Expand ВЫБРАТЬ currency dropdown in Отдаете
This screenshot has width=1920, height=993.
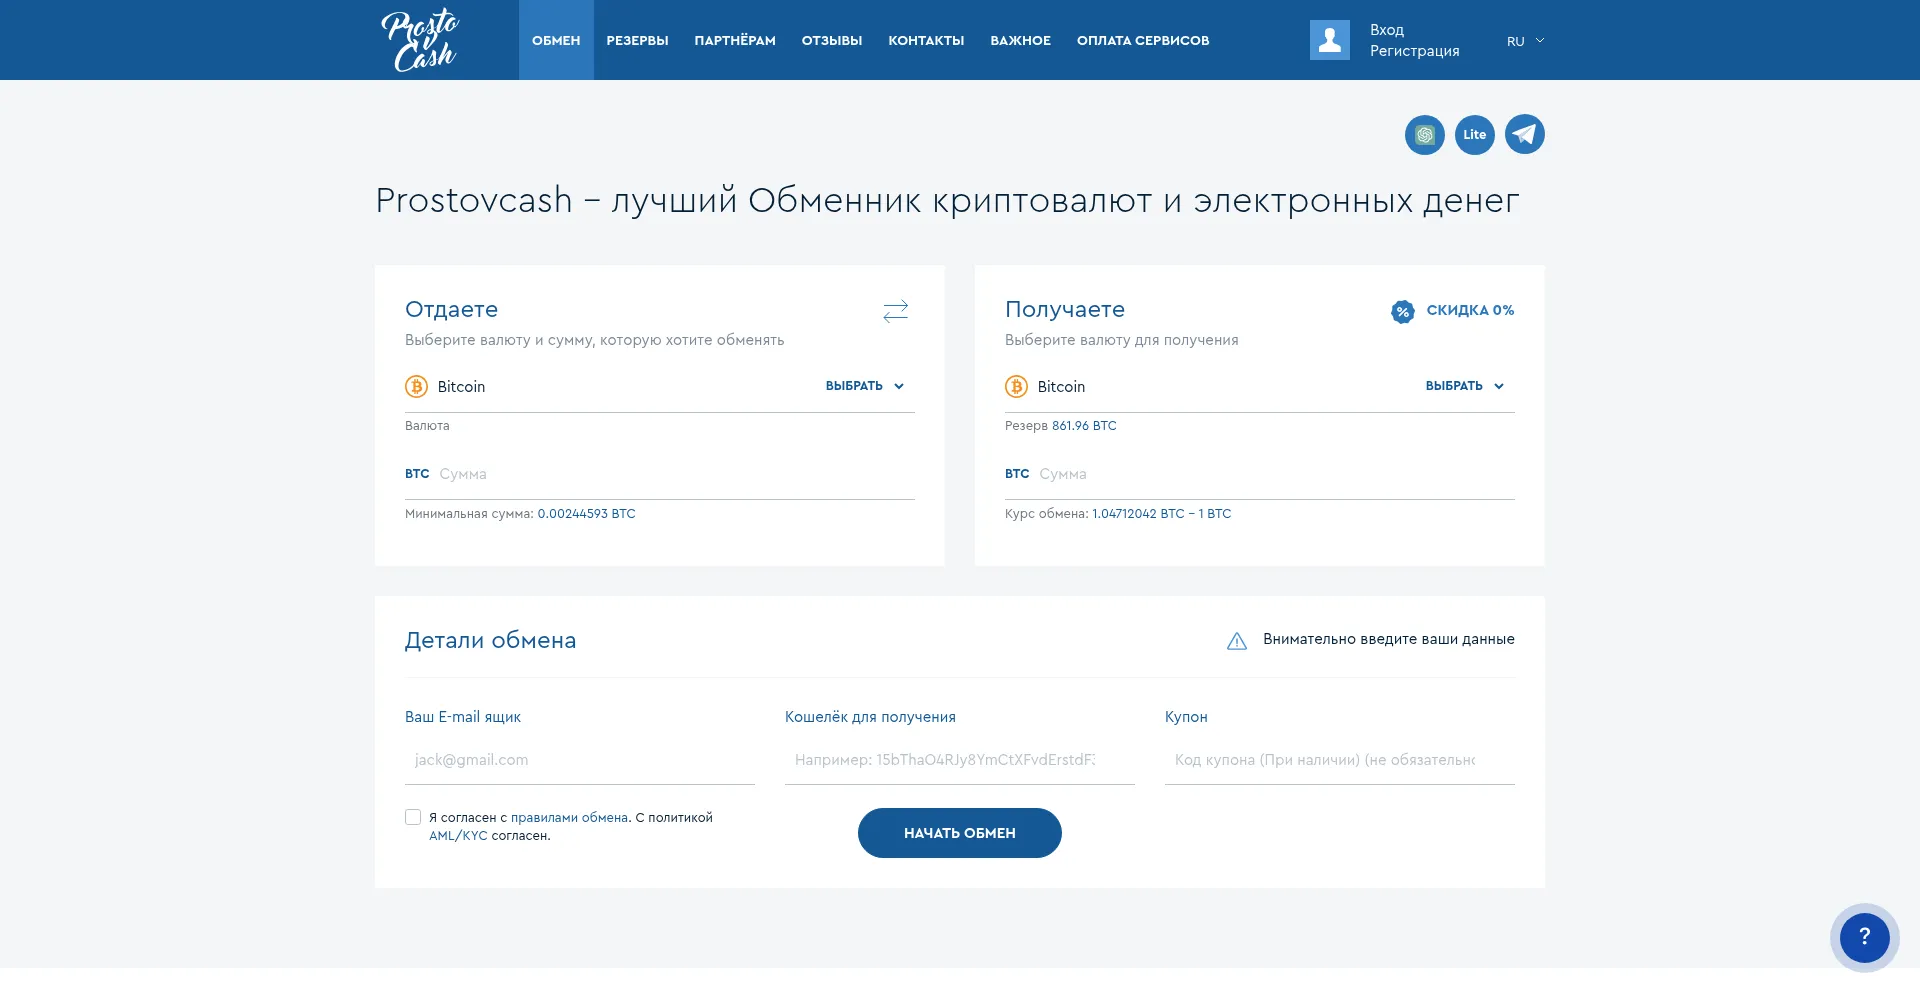tap(865, 386)
